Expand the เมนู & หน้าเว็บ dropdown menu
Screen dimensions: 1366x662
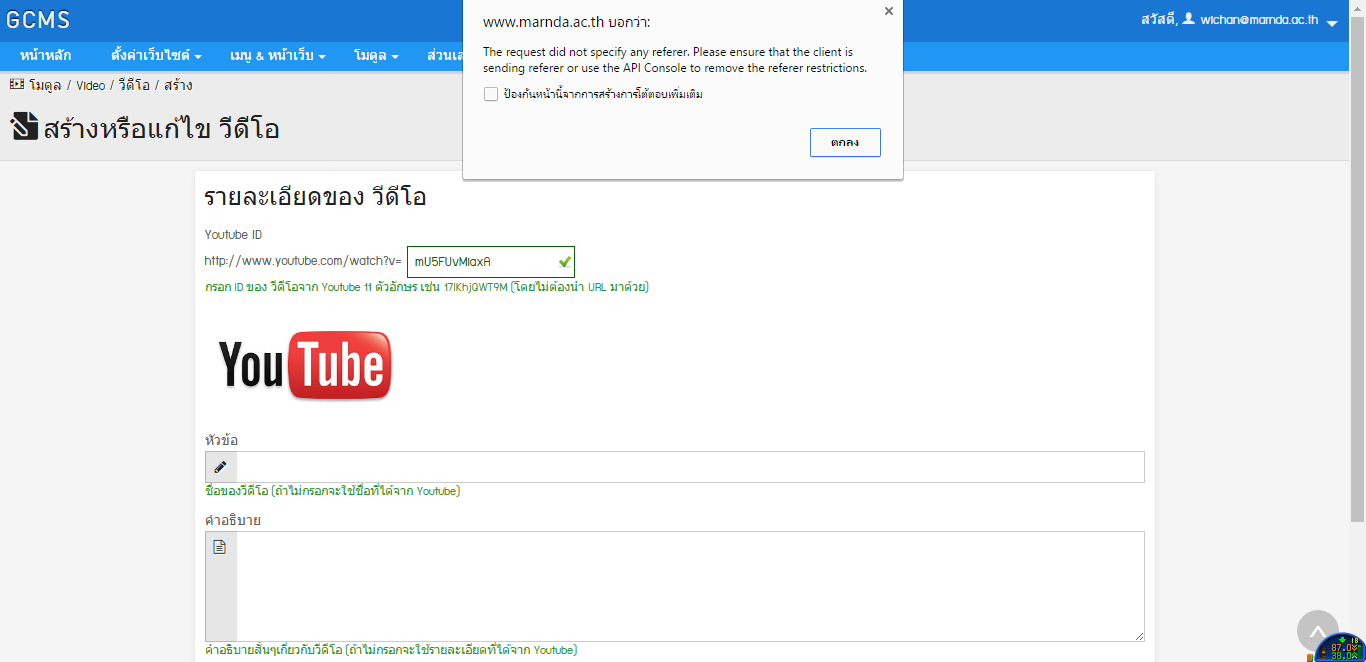coord(277,55)
